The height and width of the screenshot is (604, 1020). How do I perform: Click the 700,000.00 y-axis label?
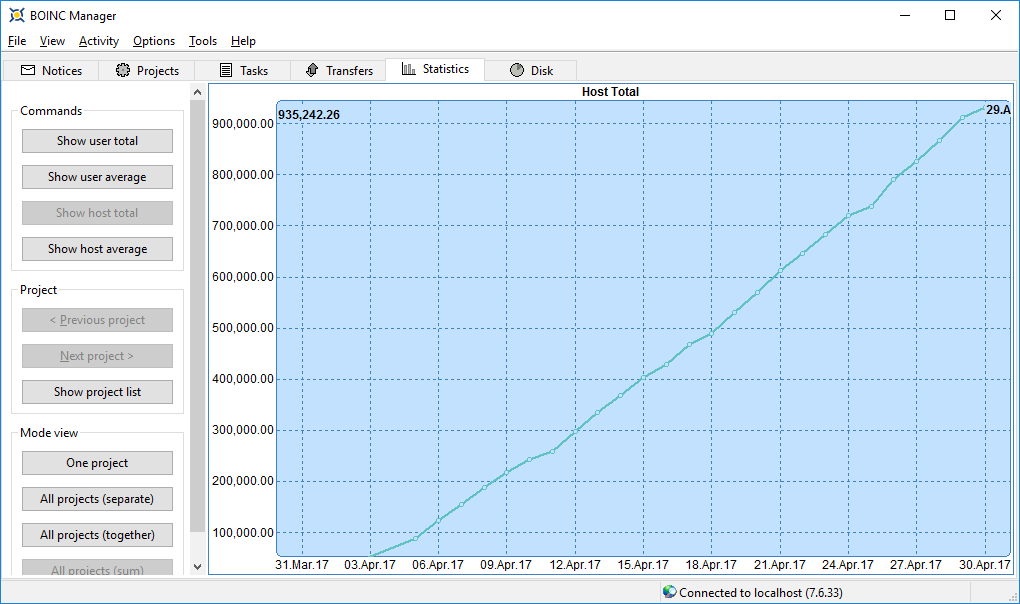coord(243,226)
